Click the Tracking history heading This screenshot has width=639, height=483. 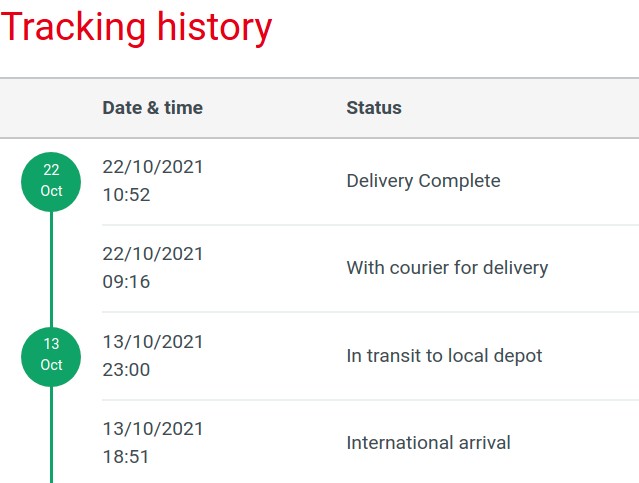click(x=136, y=27)
